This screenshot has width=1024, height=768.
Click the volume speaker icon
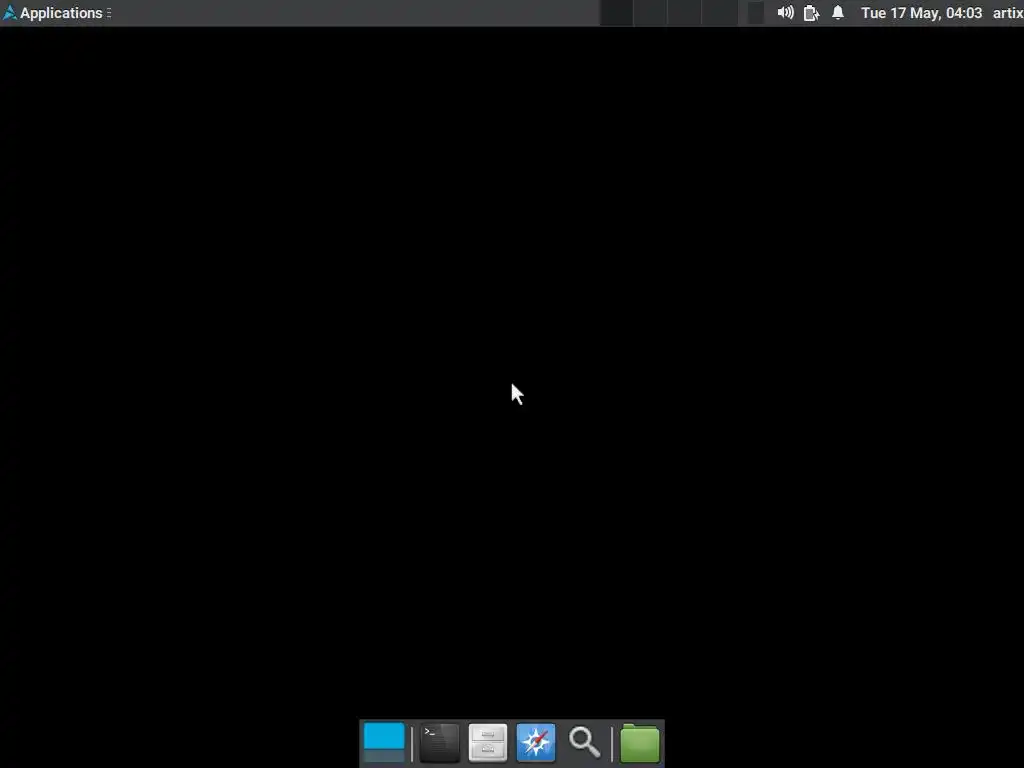click(786, 13)
